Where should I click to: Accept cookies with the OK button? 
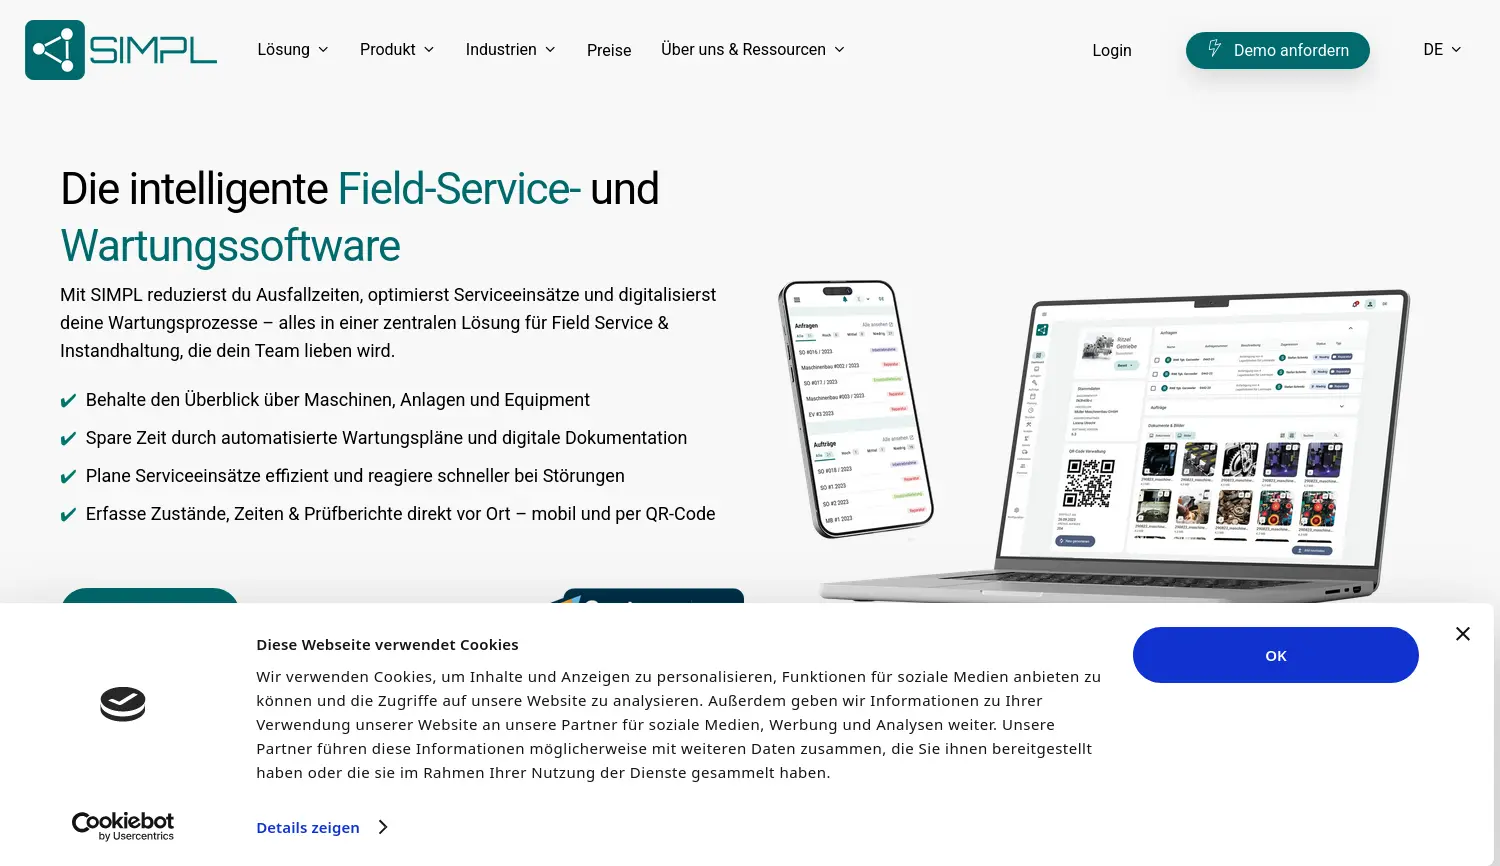coord(1275,655)
